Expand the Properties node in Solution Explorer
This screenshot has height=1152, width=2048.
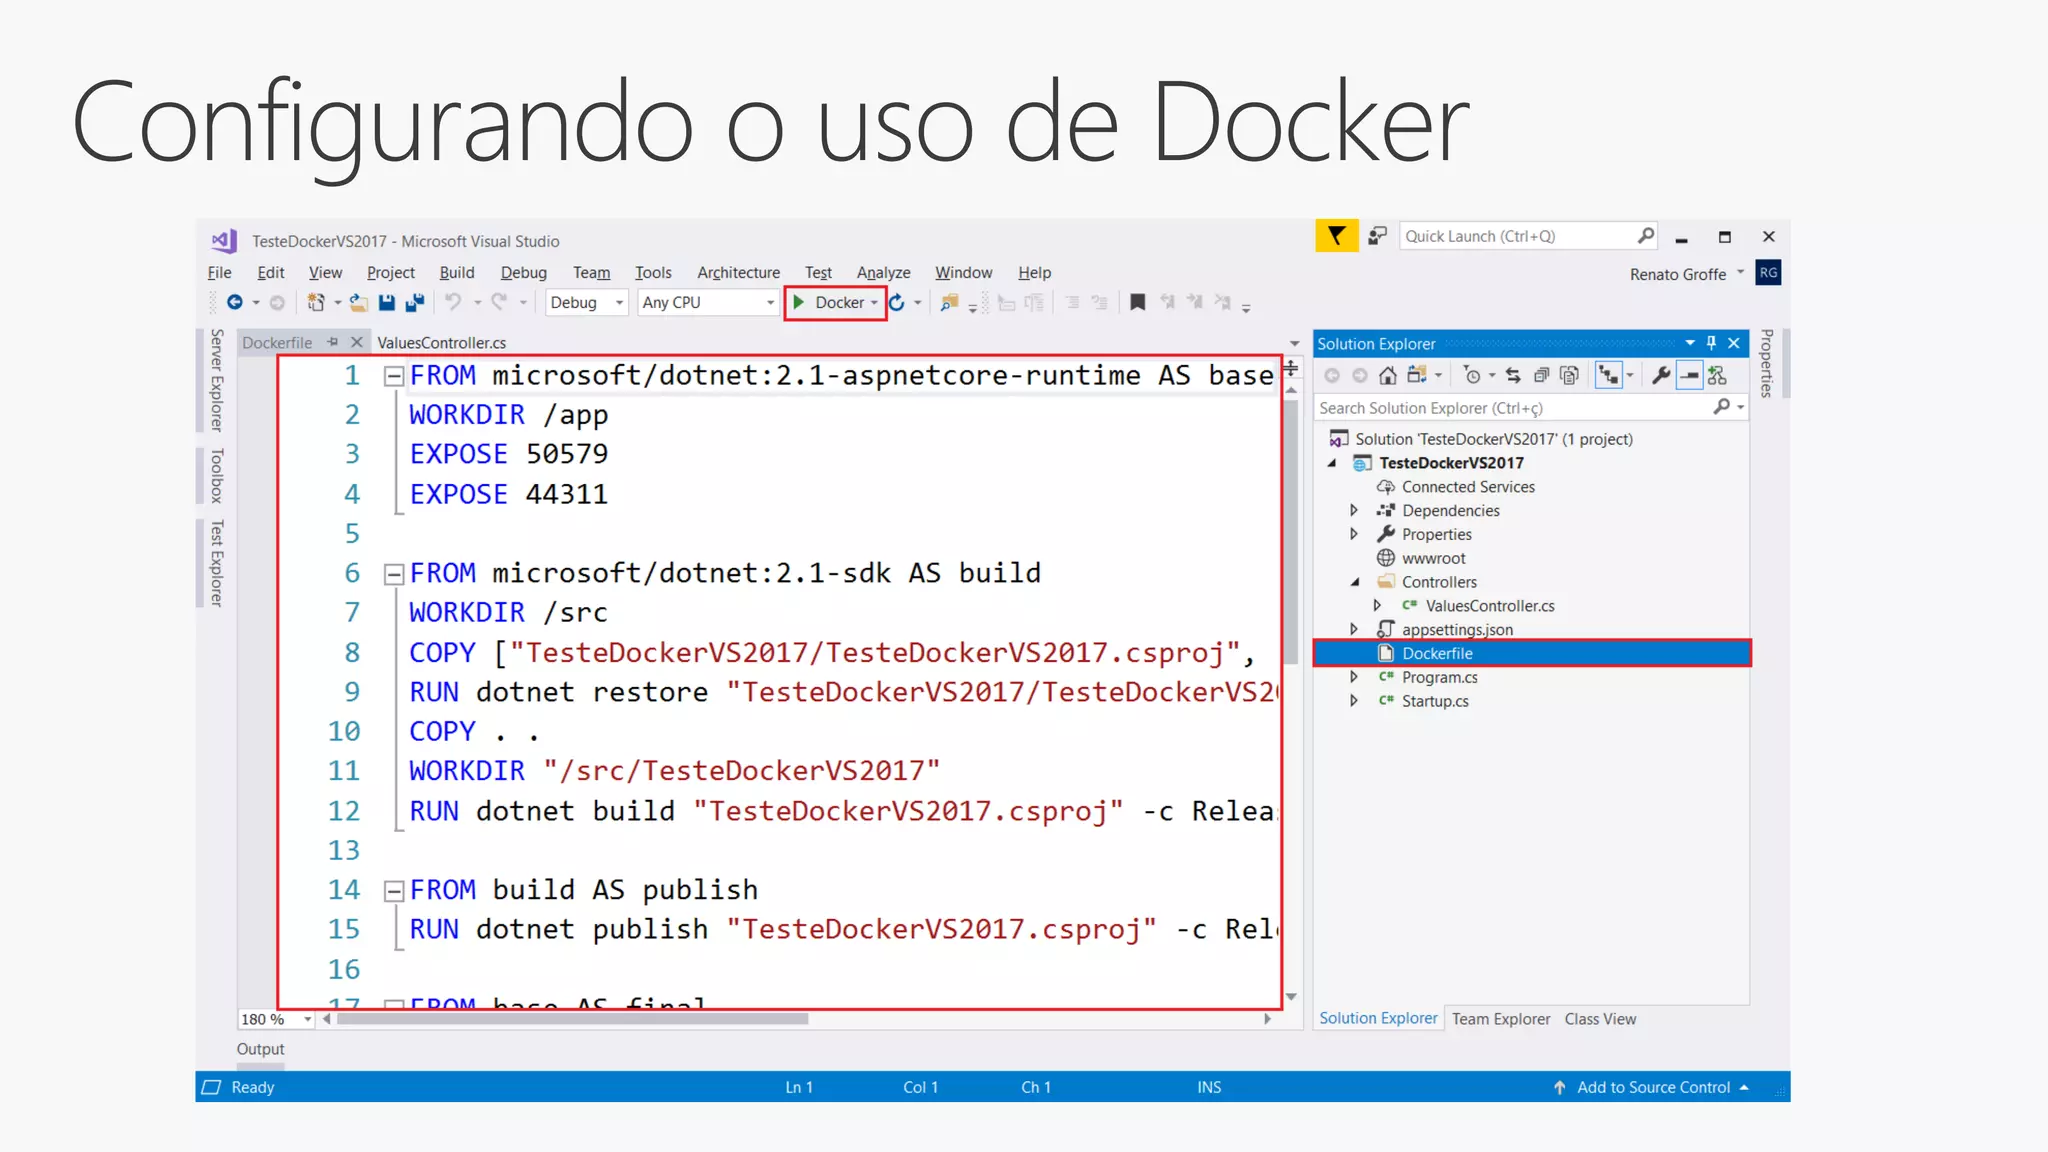pyautogui.click(x=1354, y=534)
